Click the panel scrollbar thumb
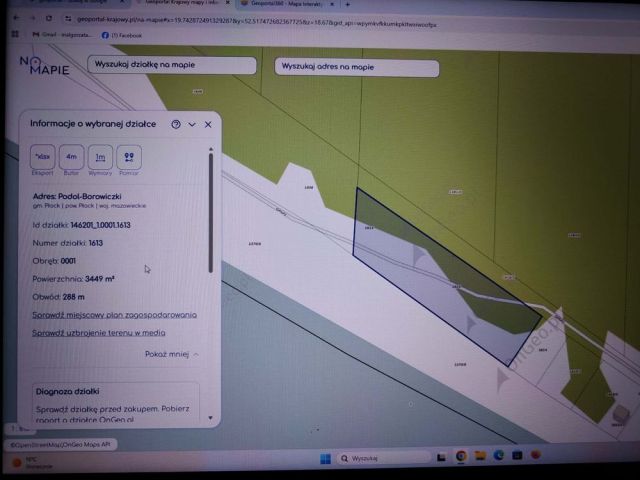The width and height of the screenshot is (640, 480). tap(211, 212)
